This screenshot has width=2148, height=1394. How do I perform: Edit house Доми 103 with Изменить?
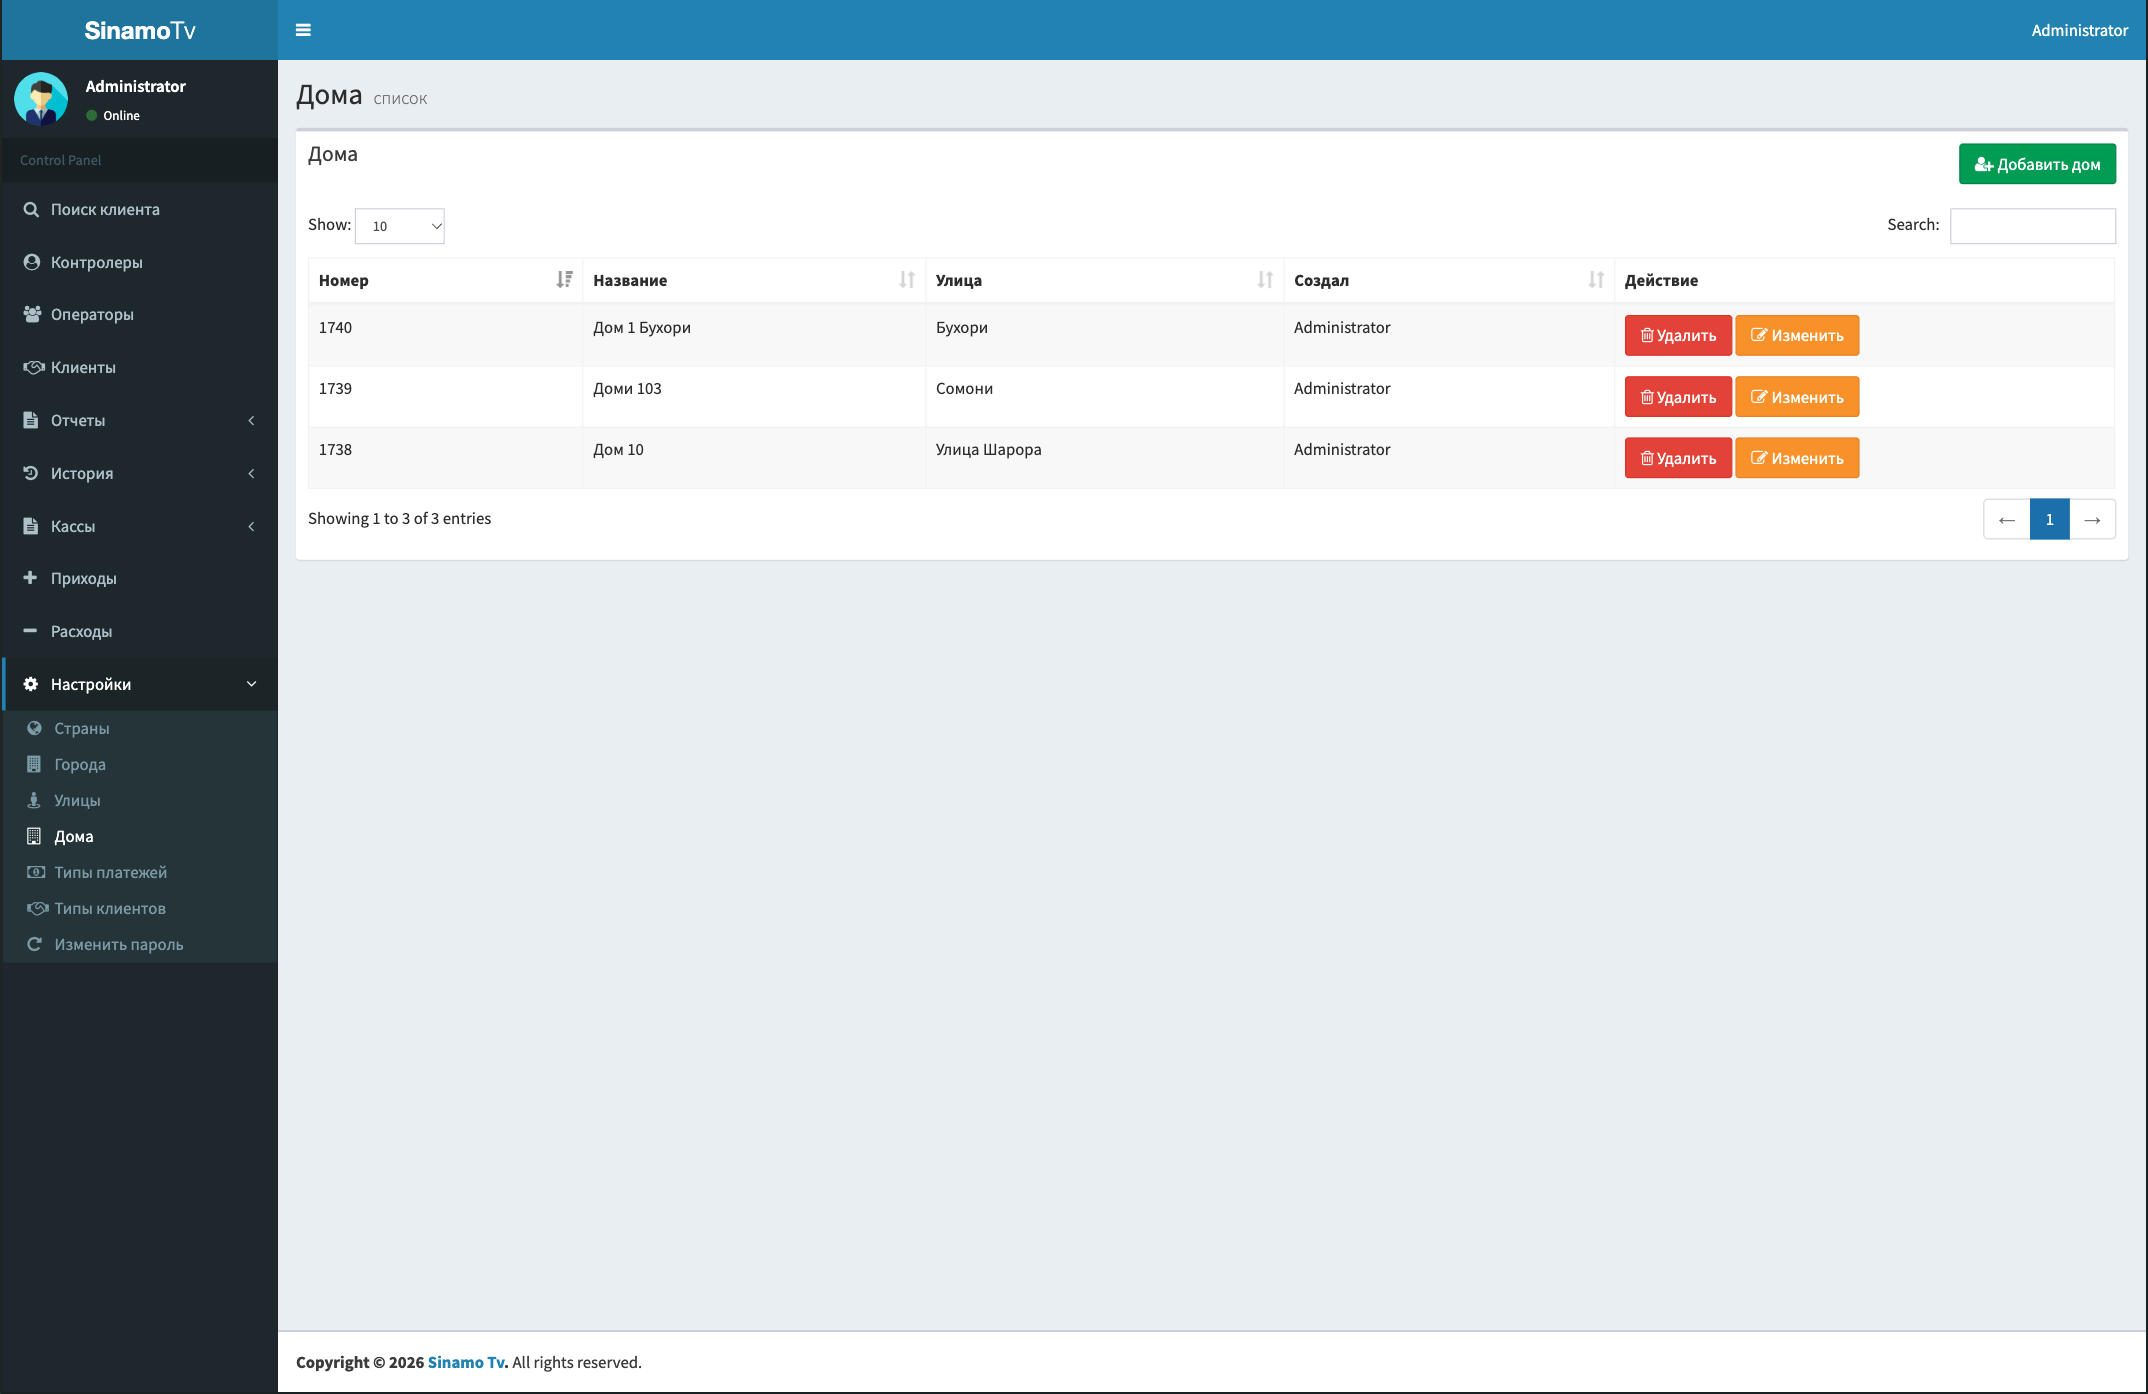1797,397
